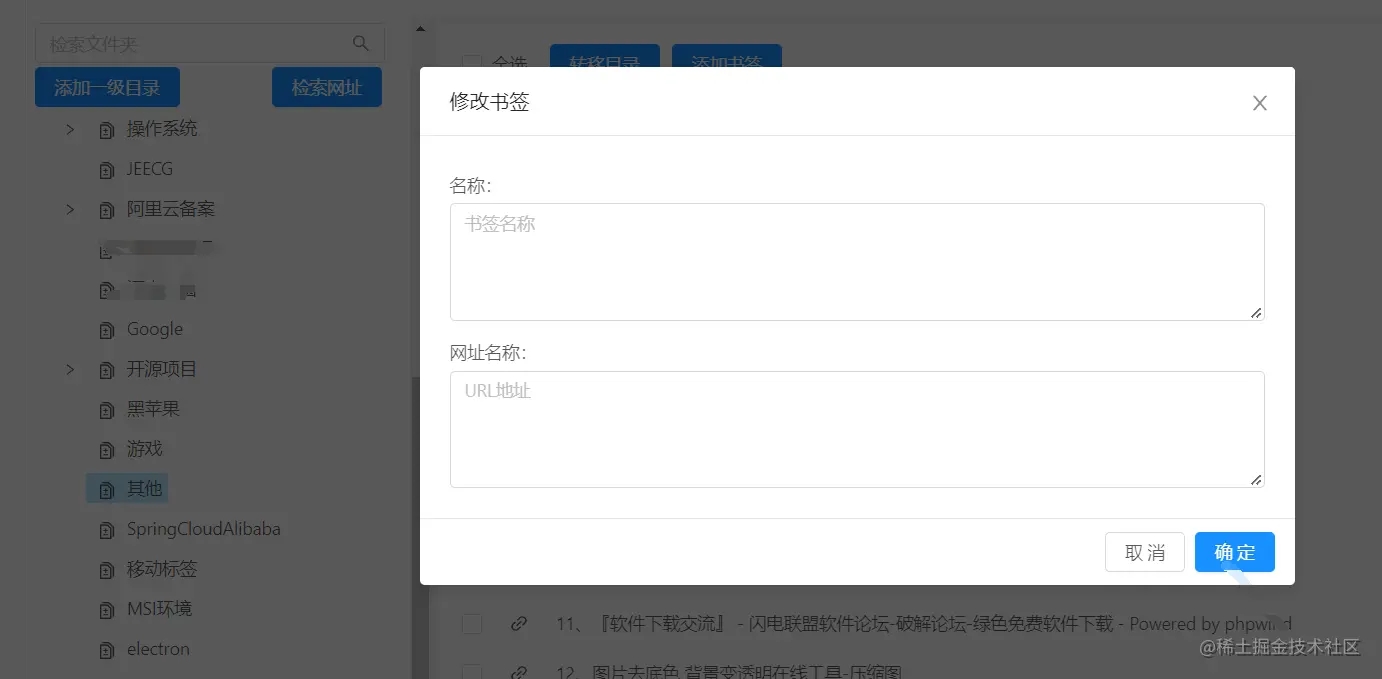Click the folder icon beside MSI环境

pos(107,610)
